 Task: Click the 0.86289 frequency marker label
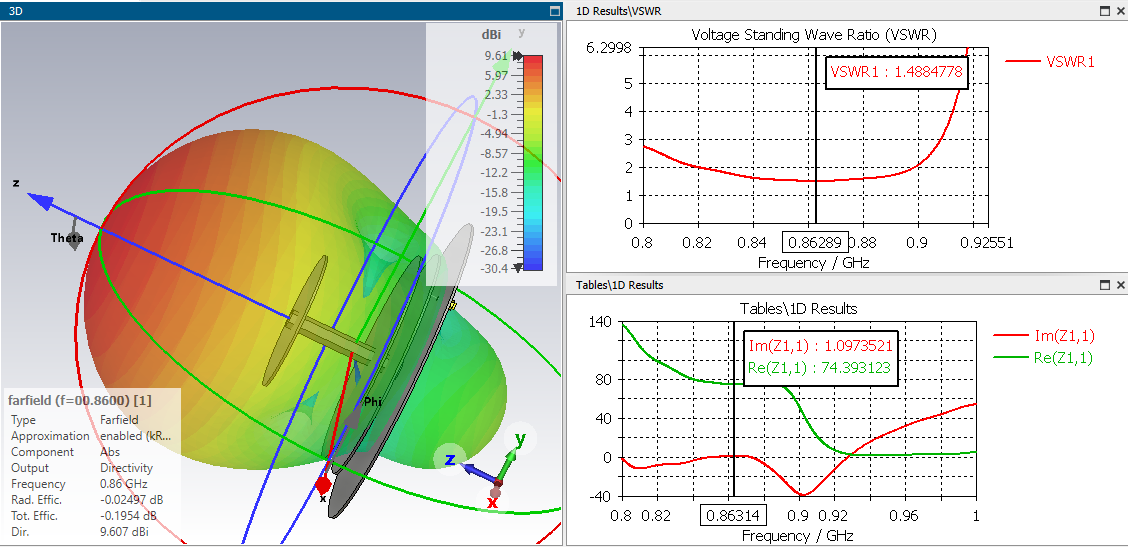[816, 243]
